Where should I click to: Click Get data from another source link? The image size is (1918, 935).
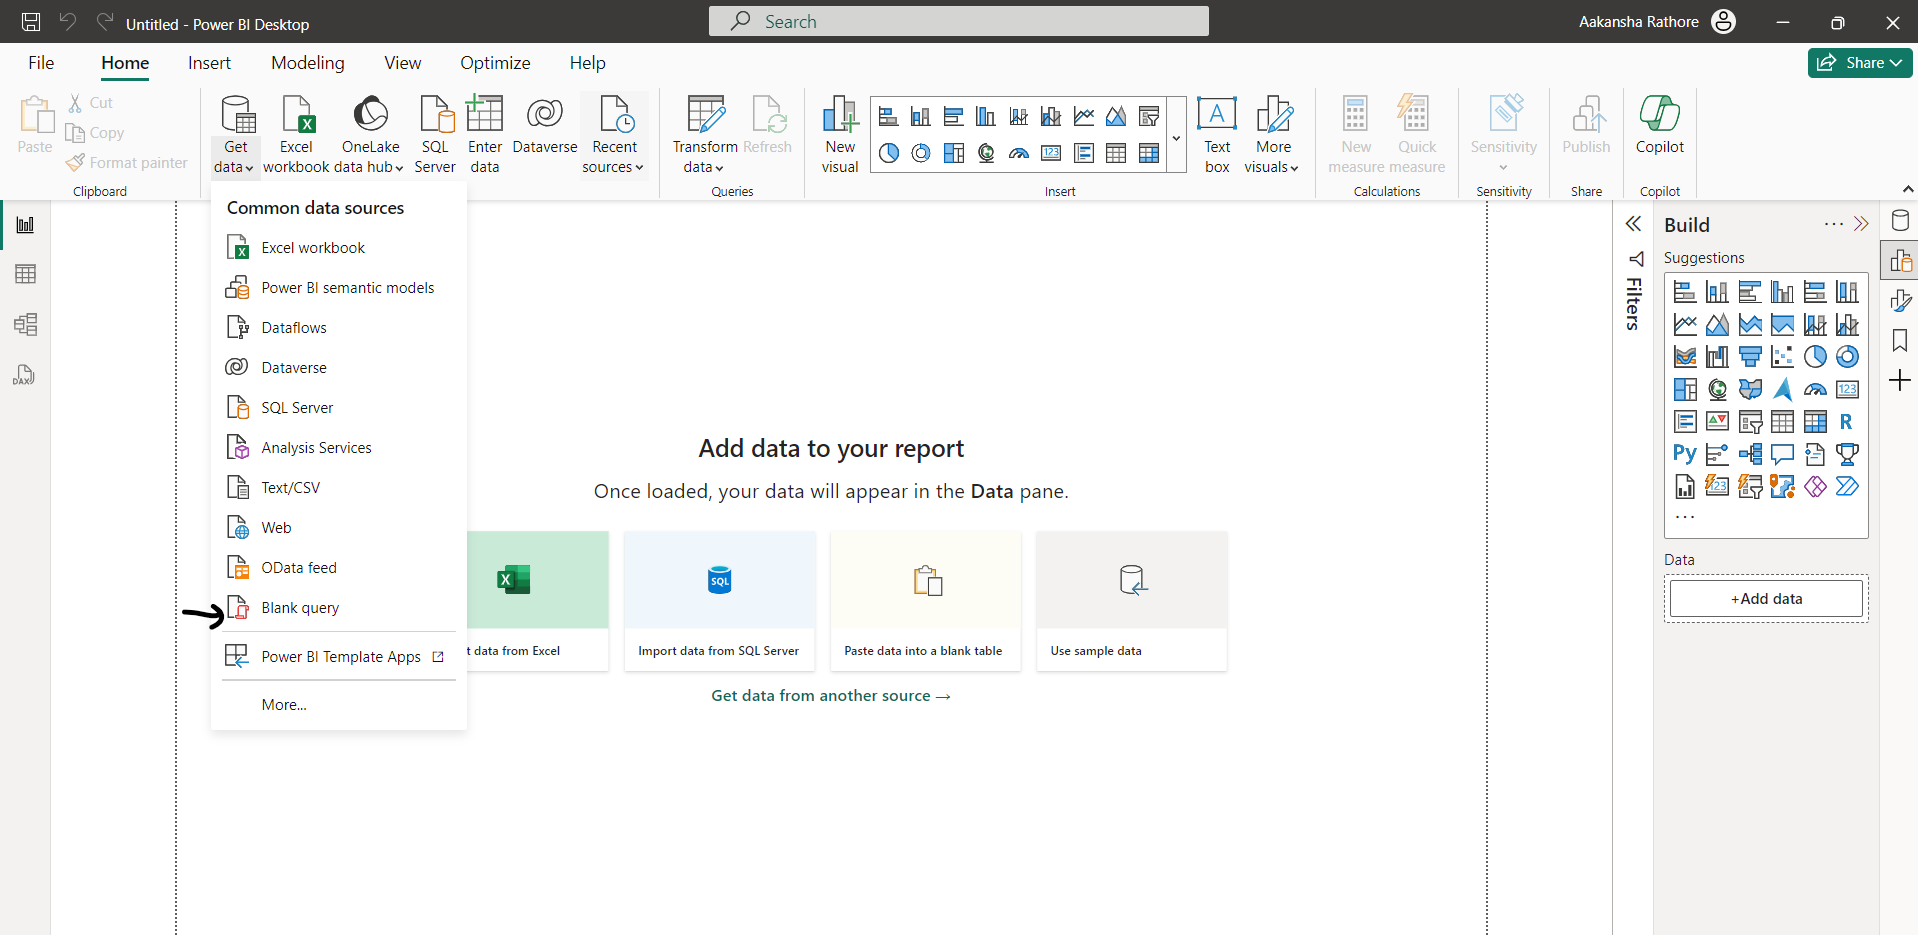830,696
